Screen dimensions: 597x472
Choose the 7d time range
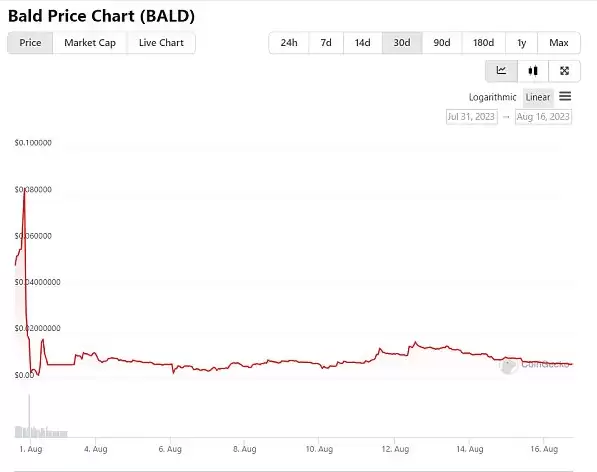coord(326,43)
